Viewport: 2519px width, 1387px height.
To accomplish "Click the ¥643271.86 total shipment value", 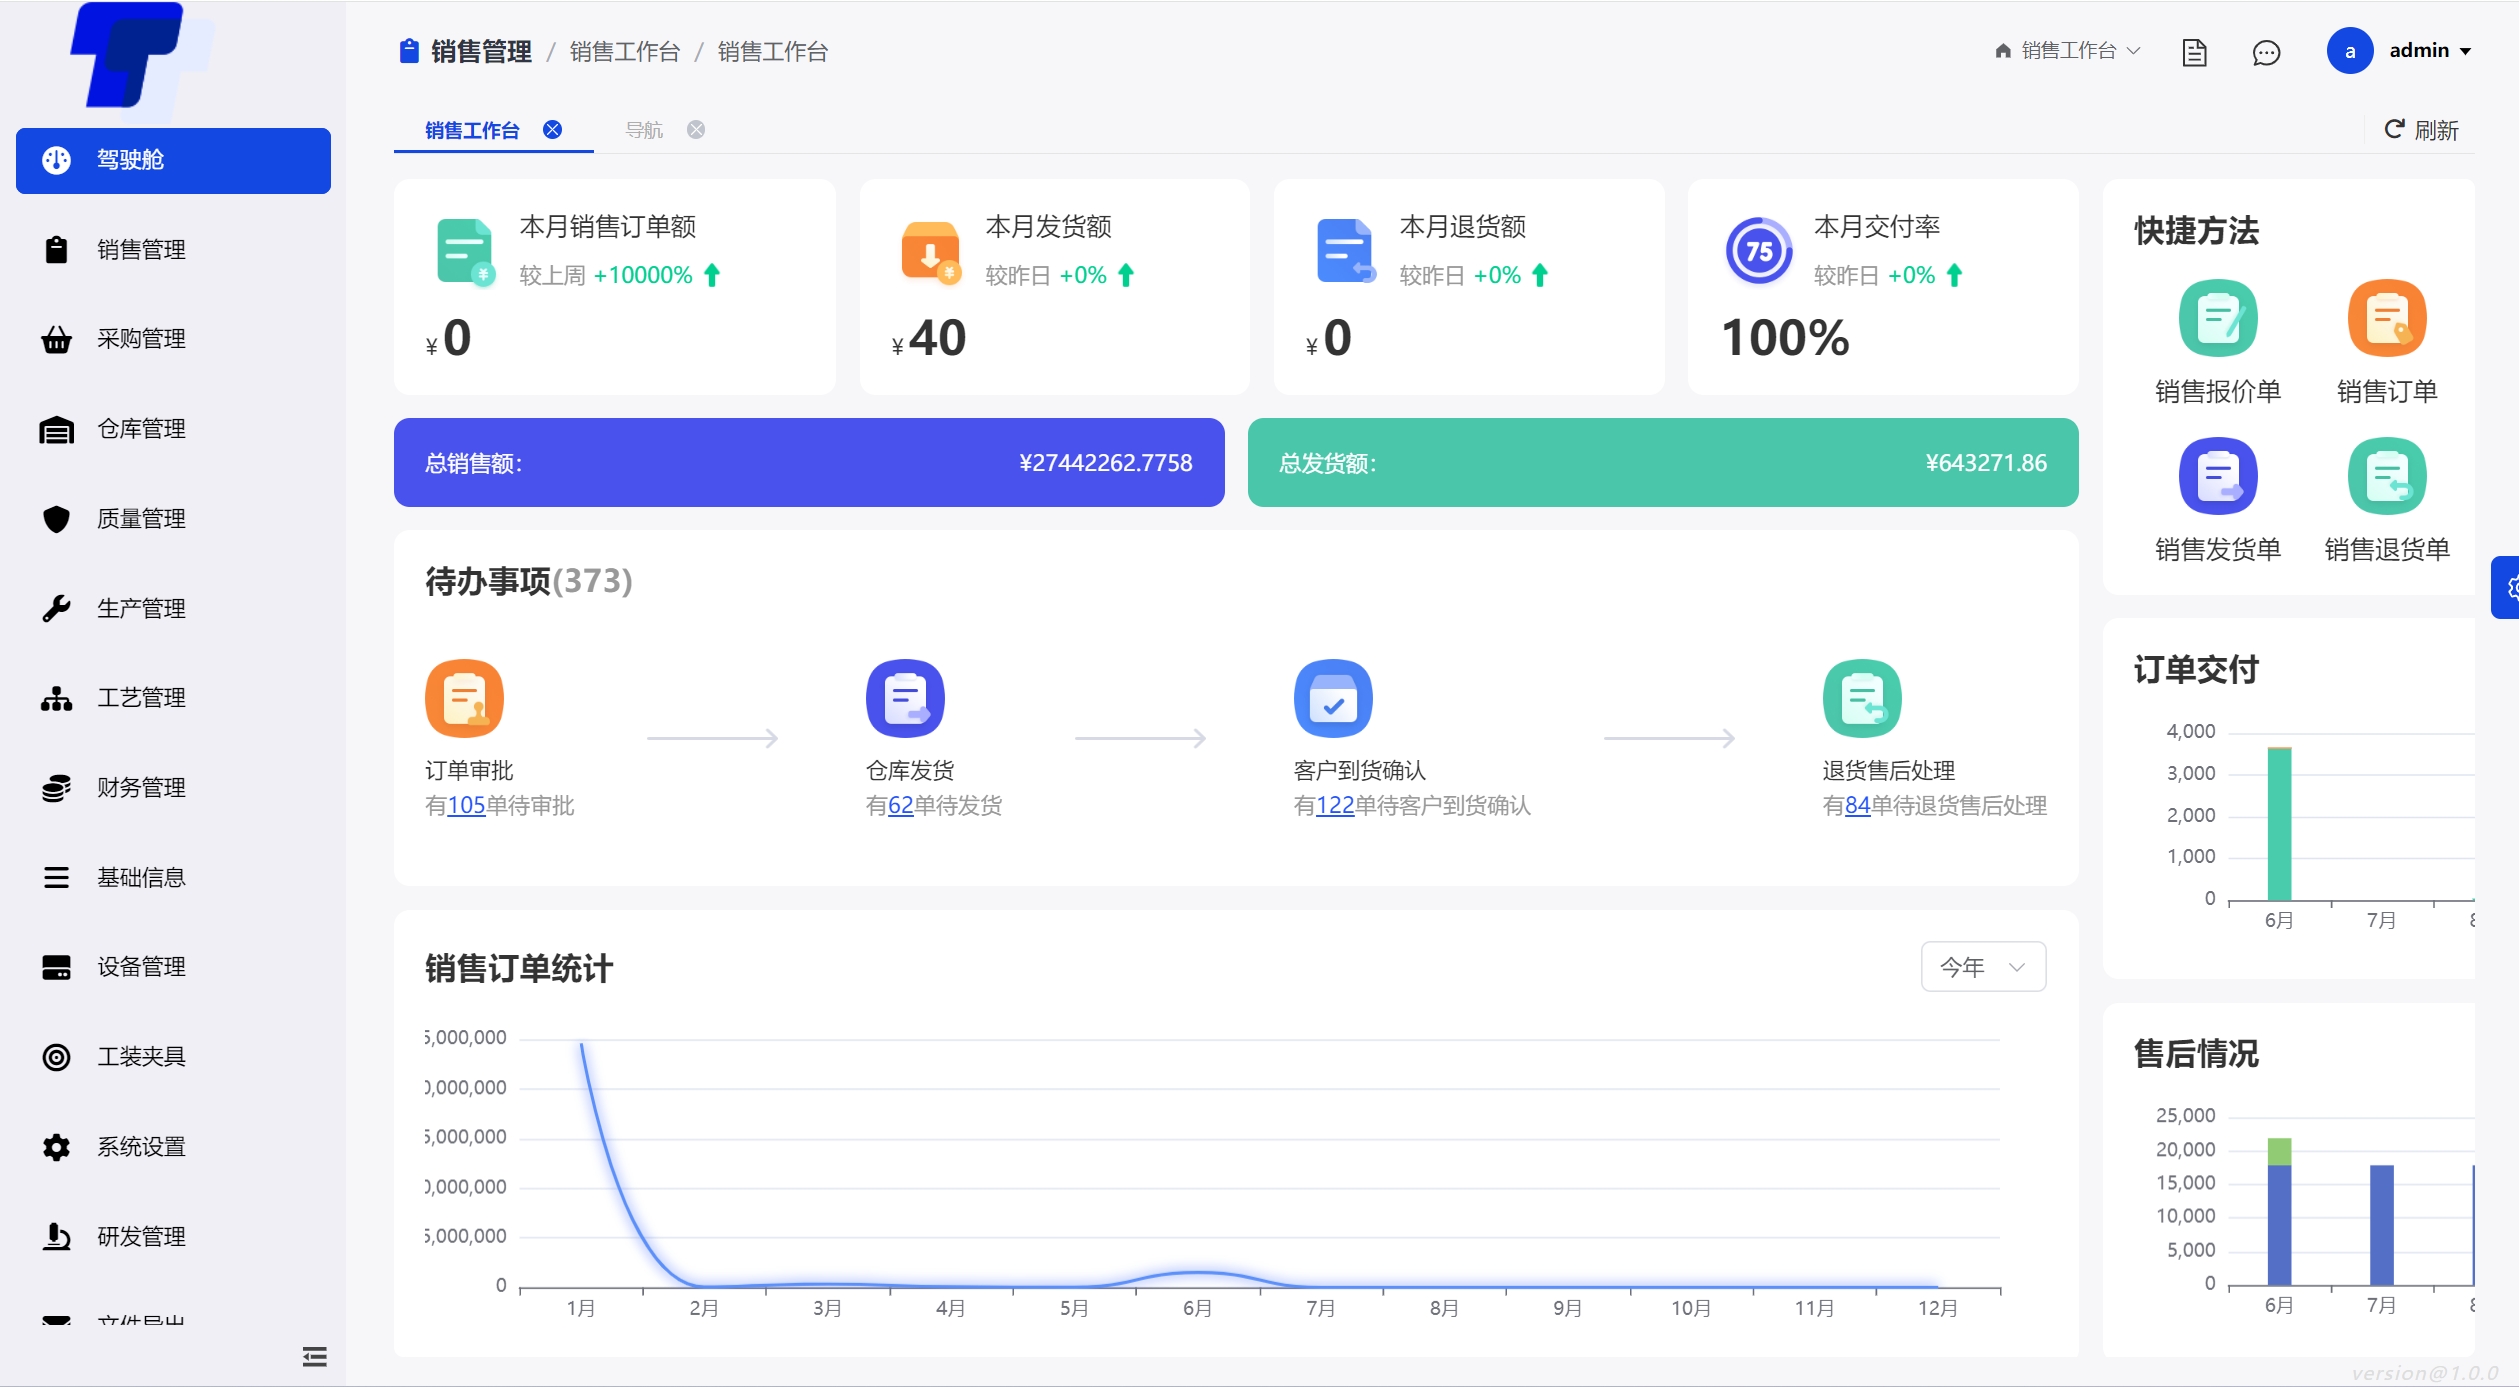I will point(1986,463).
